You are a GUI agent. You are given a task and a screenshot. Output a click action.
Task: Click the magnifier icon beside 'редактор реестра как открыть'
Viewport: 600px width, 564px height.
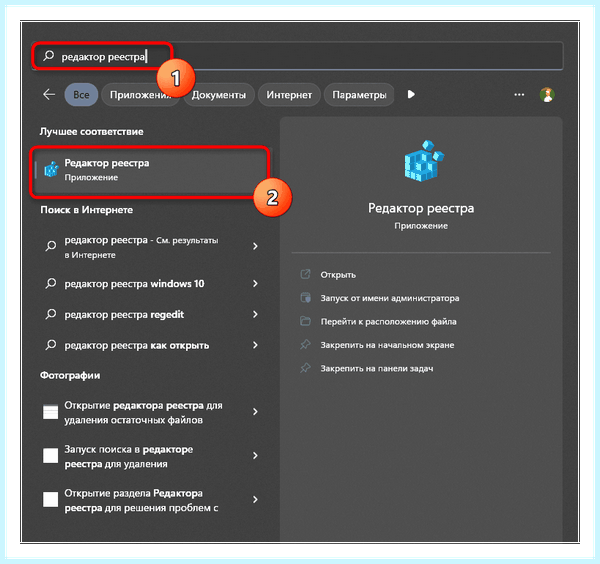click(51, 345)
